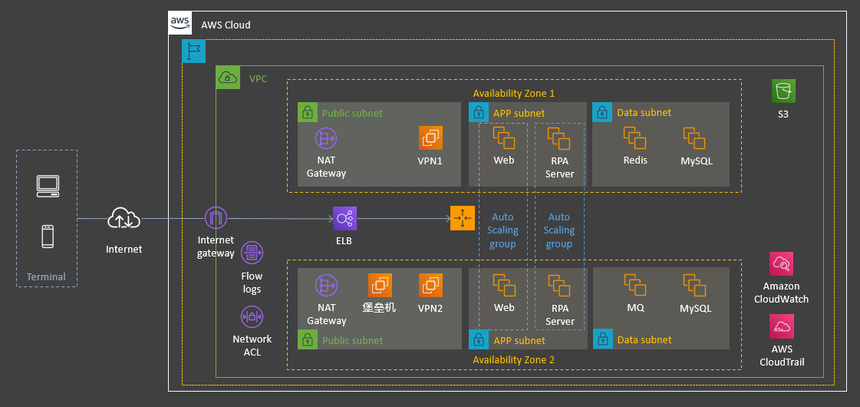The width and height of the screenshot is (860, 407).
Task: Select the MQ label text
Action: 636,308
